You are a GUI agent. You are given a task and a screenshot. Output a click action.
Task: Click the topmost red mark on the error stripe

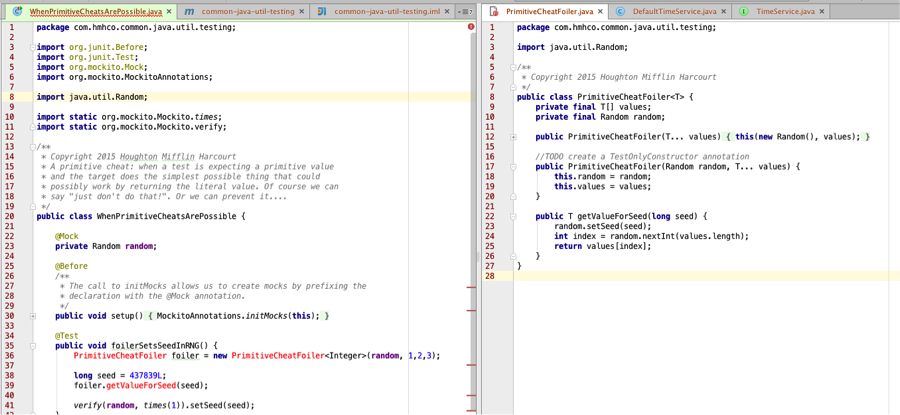[472, 288]
